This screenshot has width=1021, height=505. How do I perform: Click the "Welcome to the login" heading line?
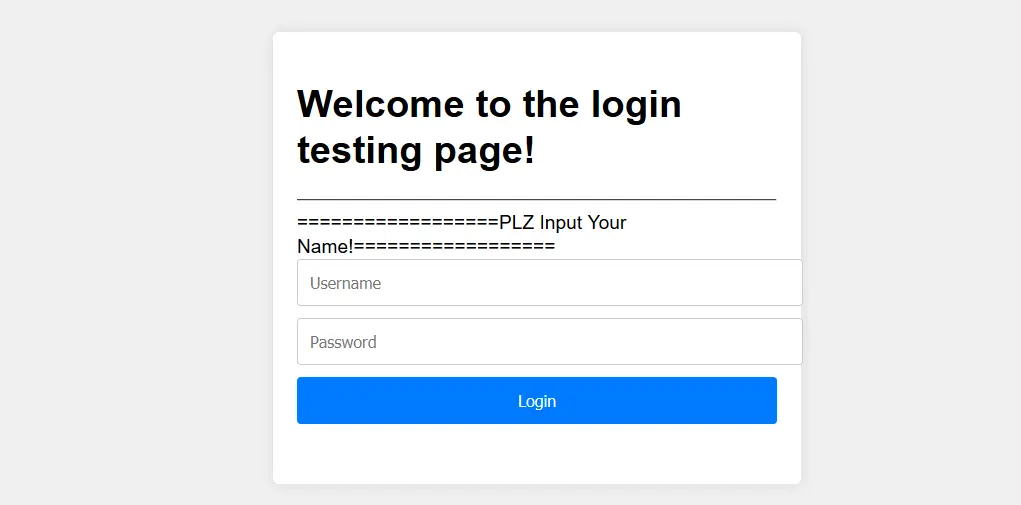point(489,104)
